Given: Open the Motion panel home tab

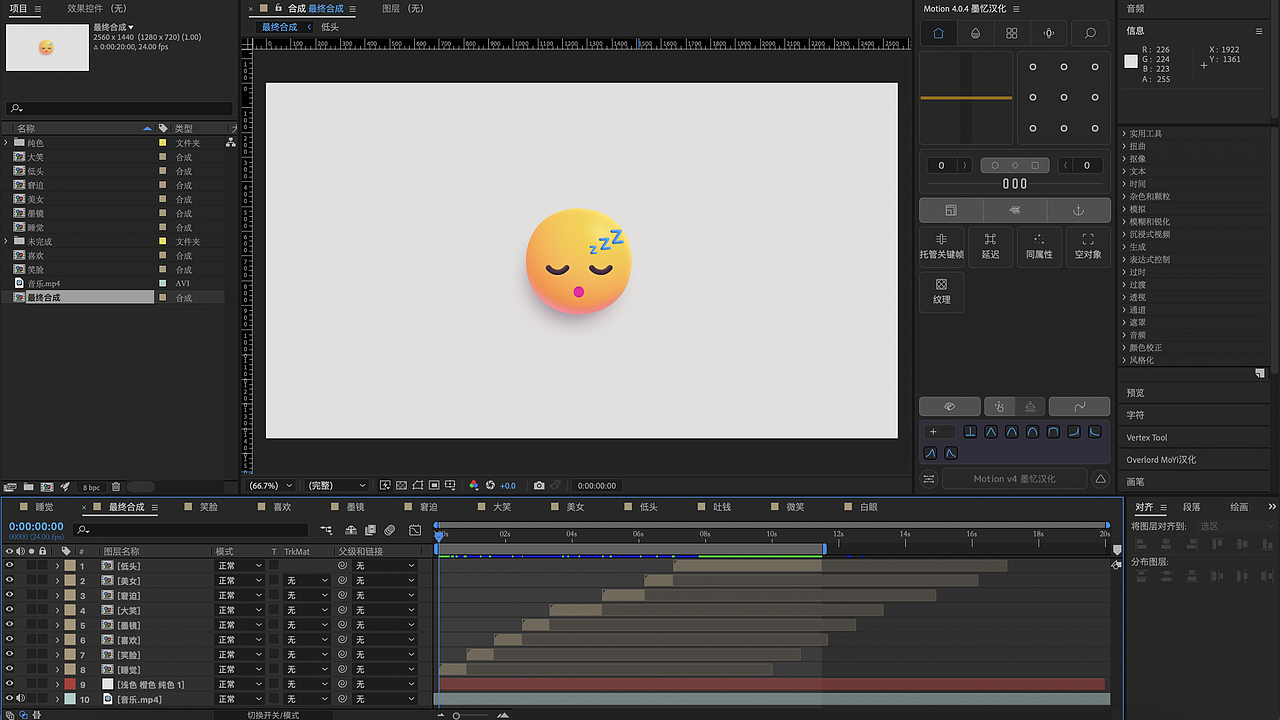Looking at the screenshot, I should pos(938,33).
